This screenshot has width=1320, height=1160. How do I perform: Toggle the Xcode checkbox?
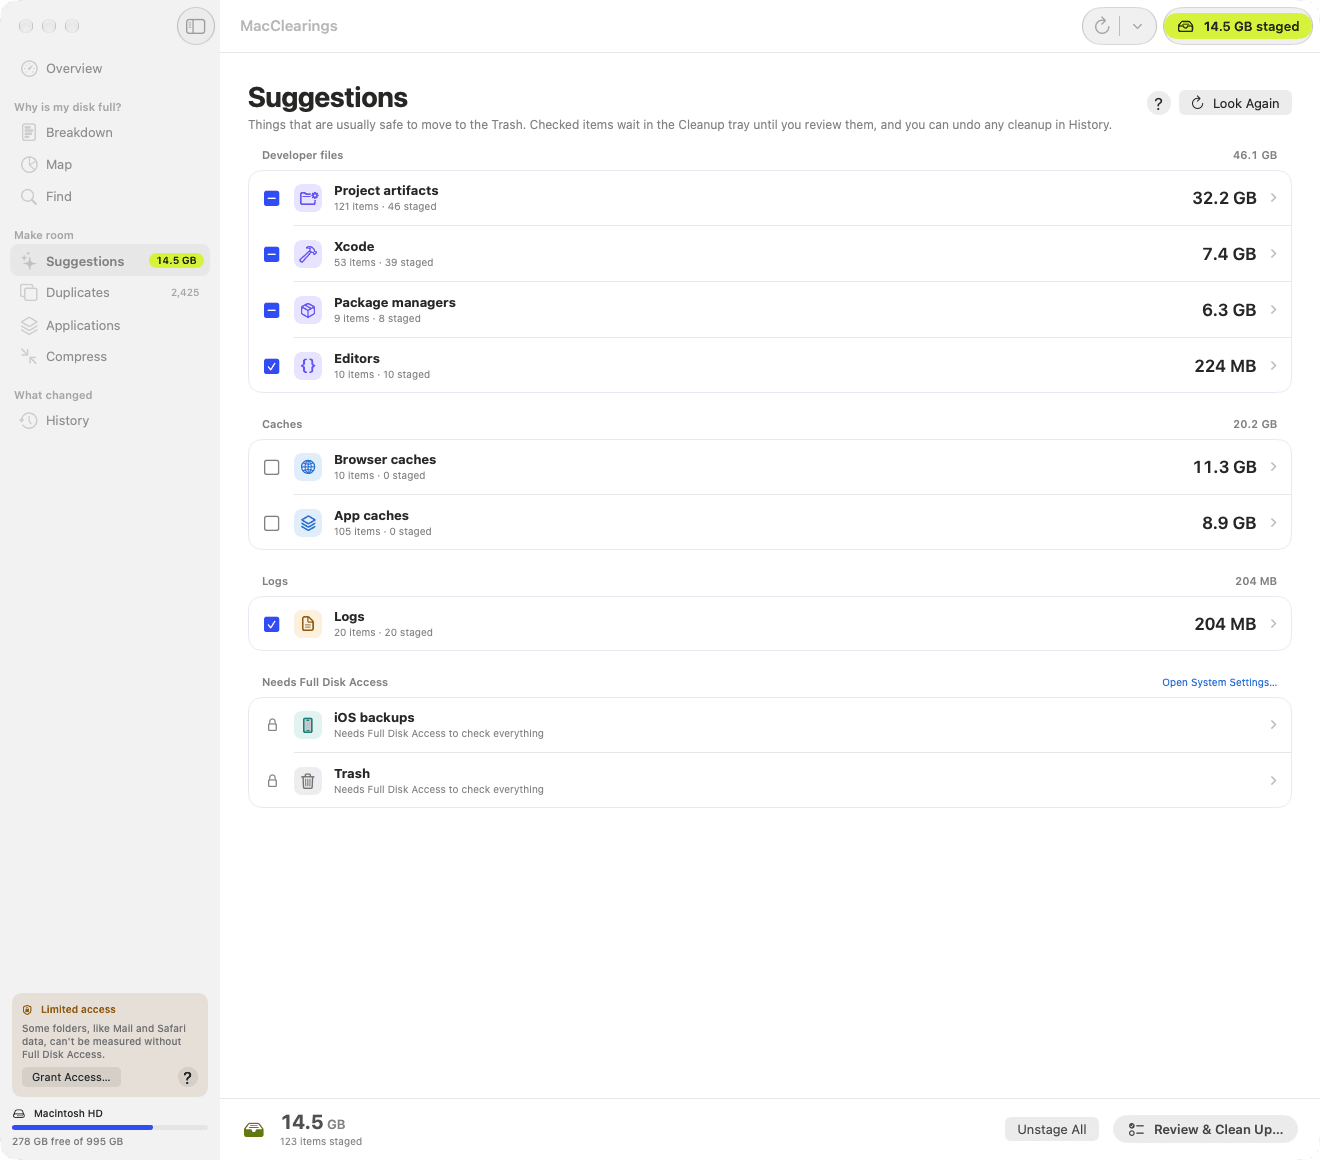pyautogui.click(x=272, y=254)
